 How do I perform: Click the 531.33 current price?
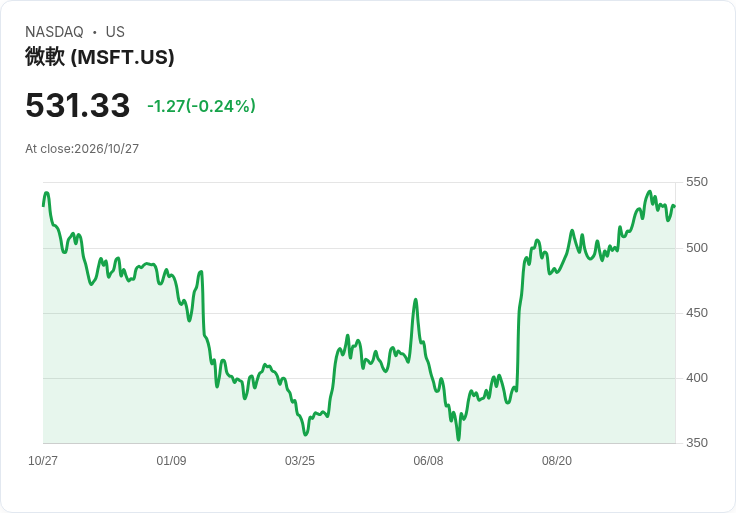(77, 105)
